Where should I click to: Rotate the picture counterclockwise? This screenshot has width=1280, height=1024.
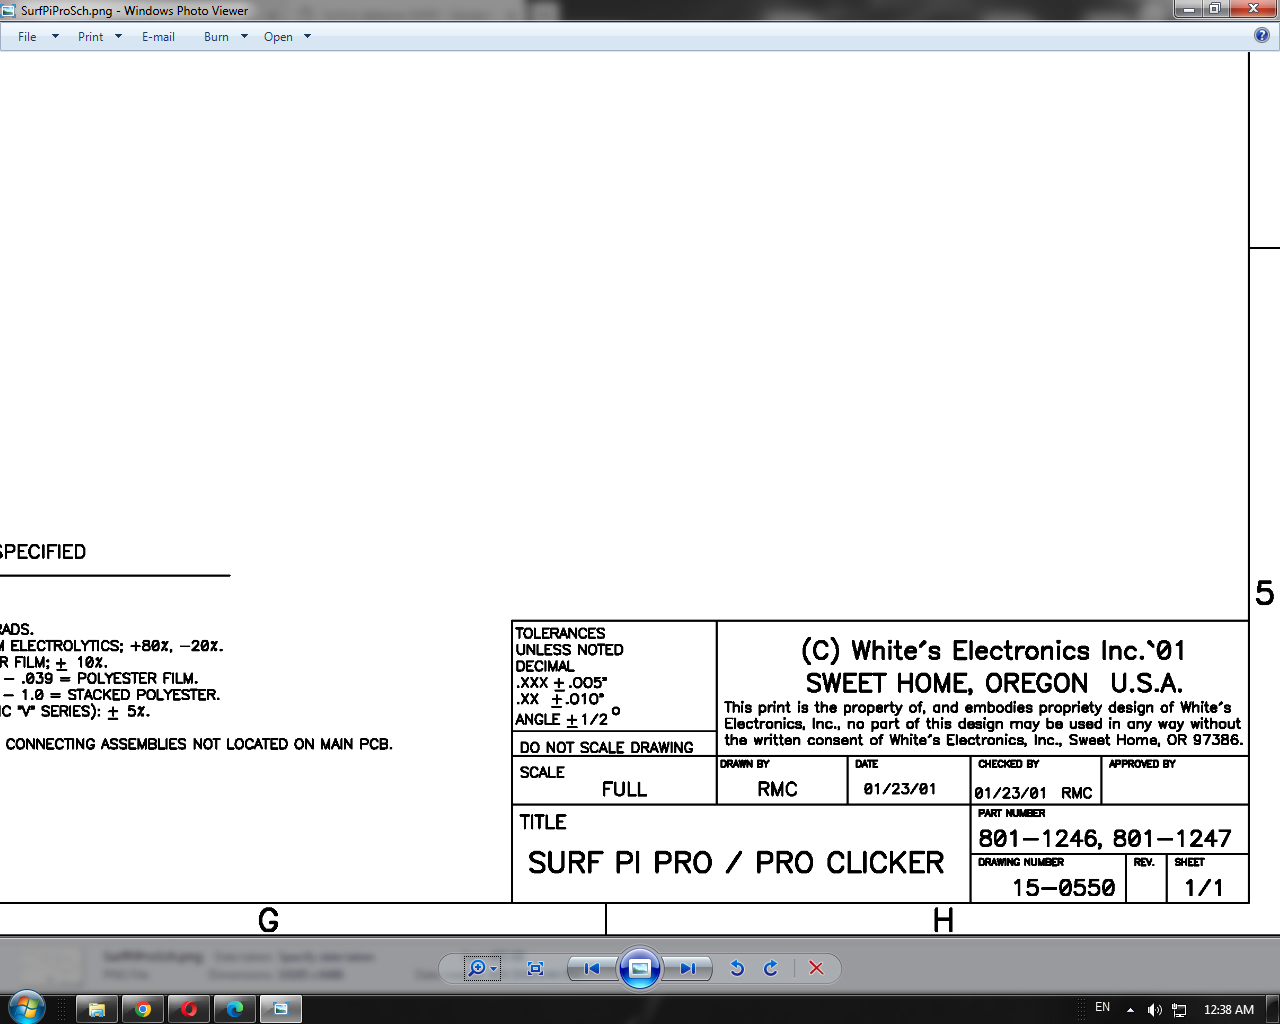(x=737, y=968)
